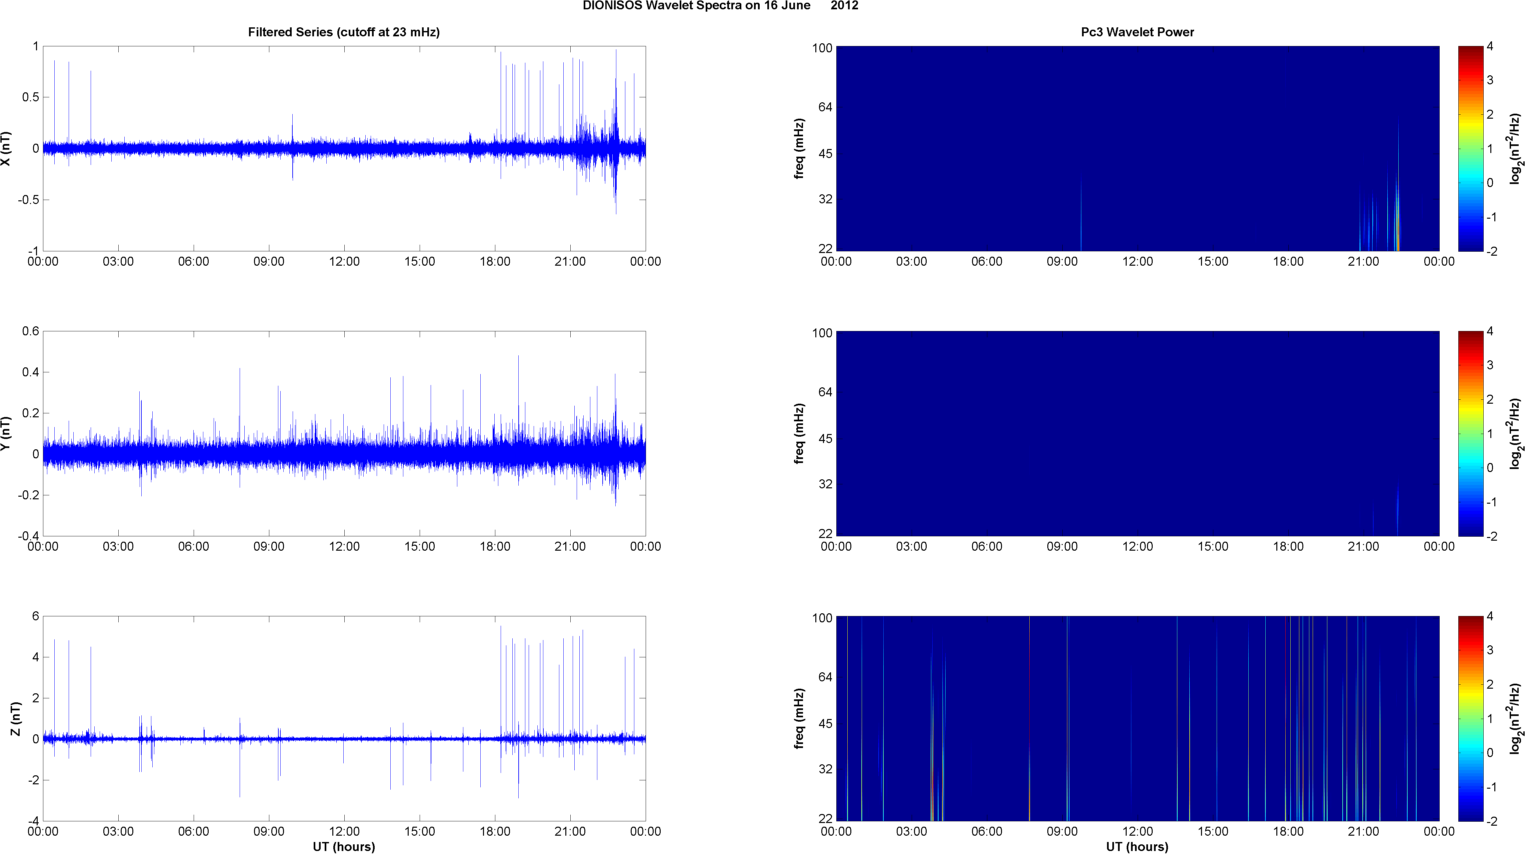Click the 0.6 tick on the Y (nT) axis

(30, 332)
